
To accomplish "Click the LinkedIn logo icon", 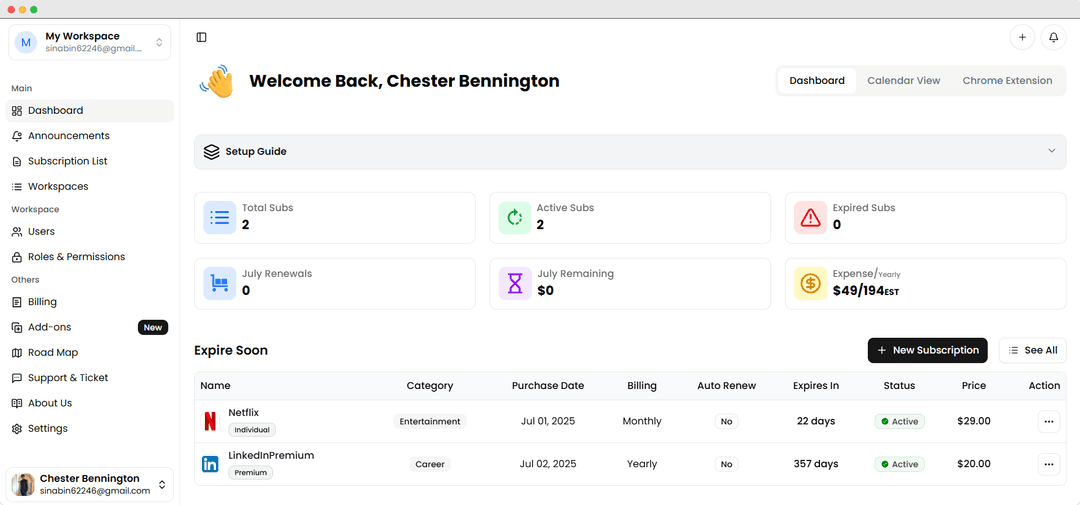I will click(x=210, y=464).
